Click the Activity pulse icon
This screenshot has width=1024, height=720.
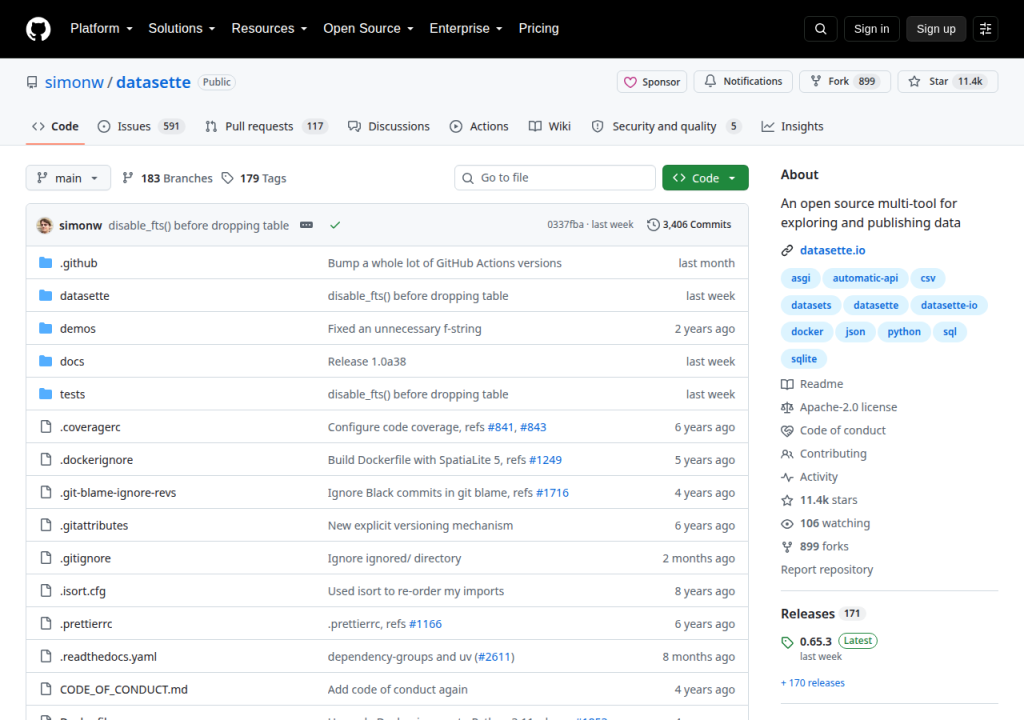tap(787, 477)
